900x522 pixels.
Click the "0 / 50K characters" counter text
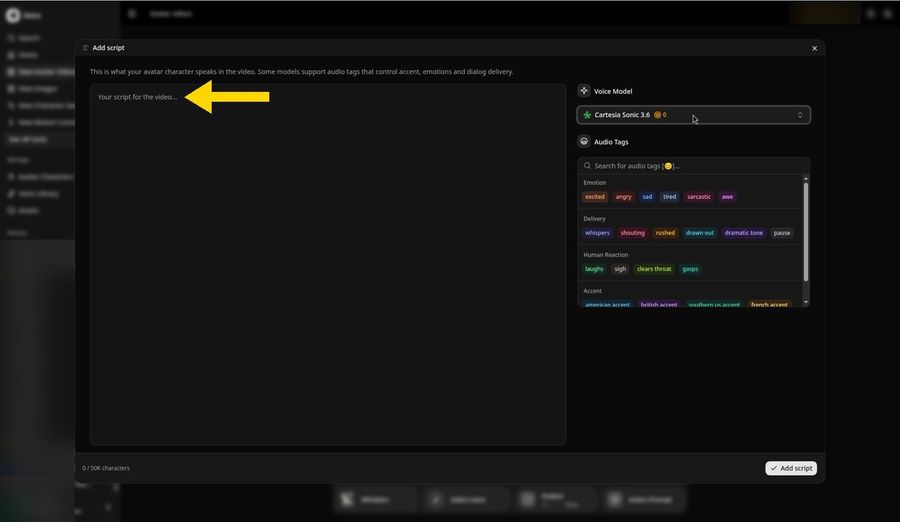pyautogui.click(x=106, y=468)
